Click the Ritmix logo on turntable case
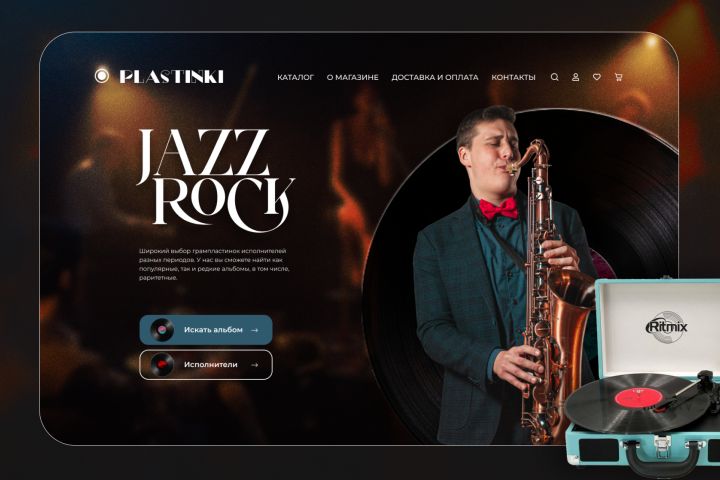Screen dimensions: 720x480 coord(666,327)
